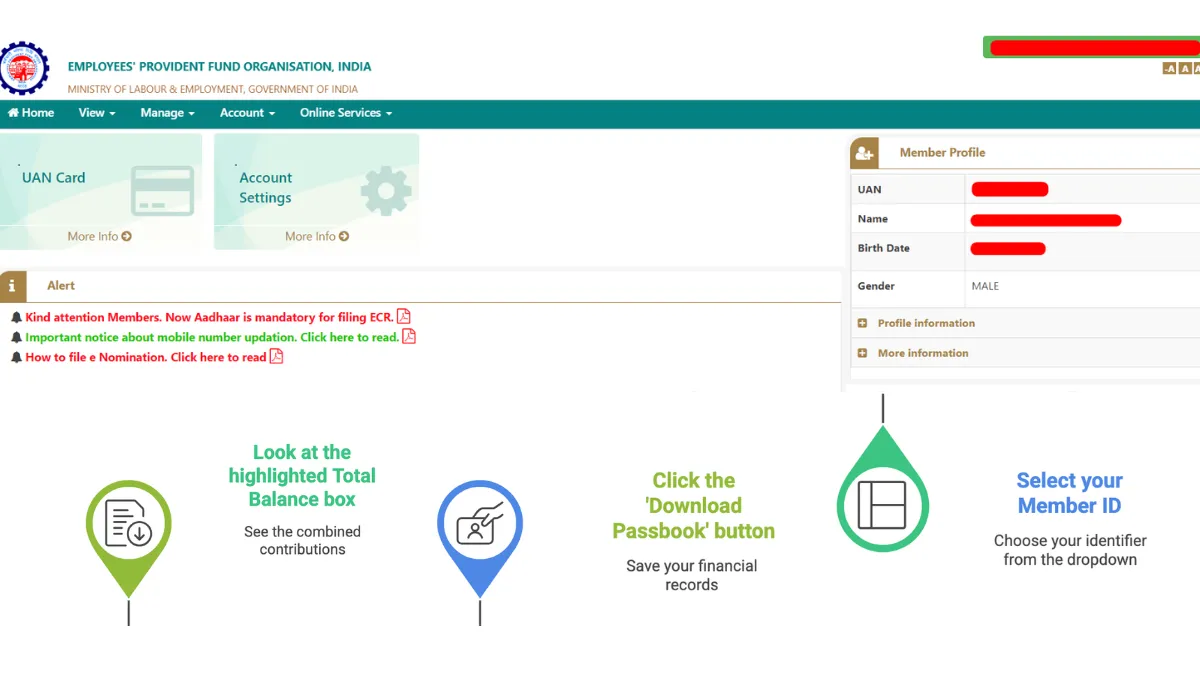Click Employees' Provident Fund Organisation title
Viewport: 1200px width, 675px height.
pos(219,67)
